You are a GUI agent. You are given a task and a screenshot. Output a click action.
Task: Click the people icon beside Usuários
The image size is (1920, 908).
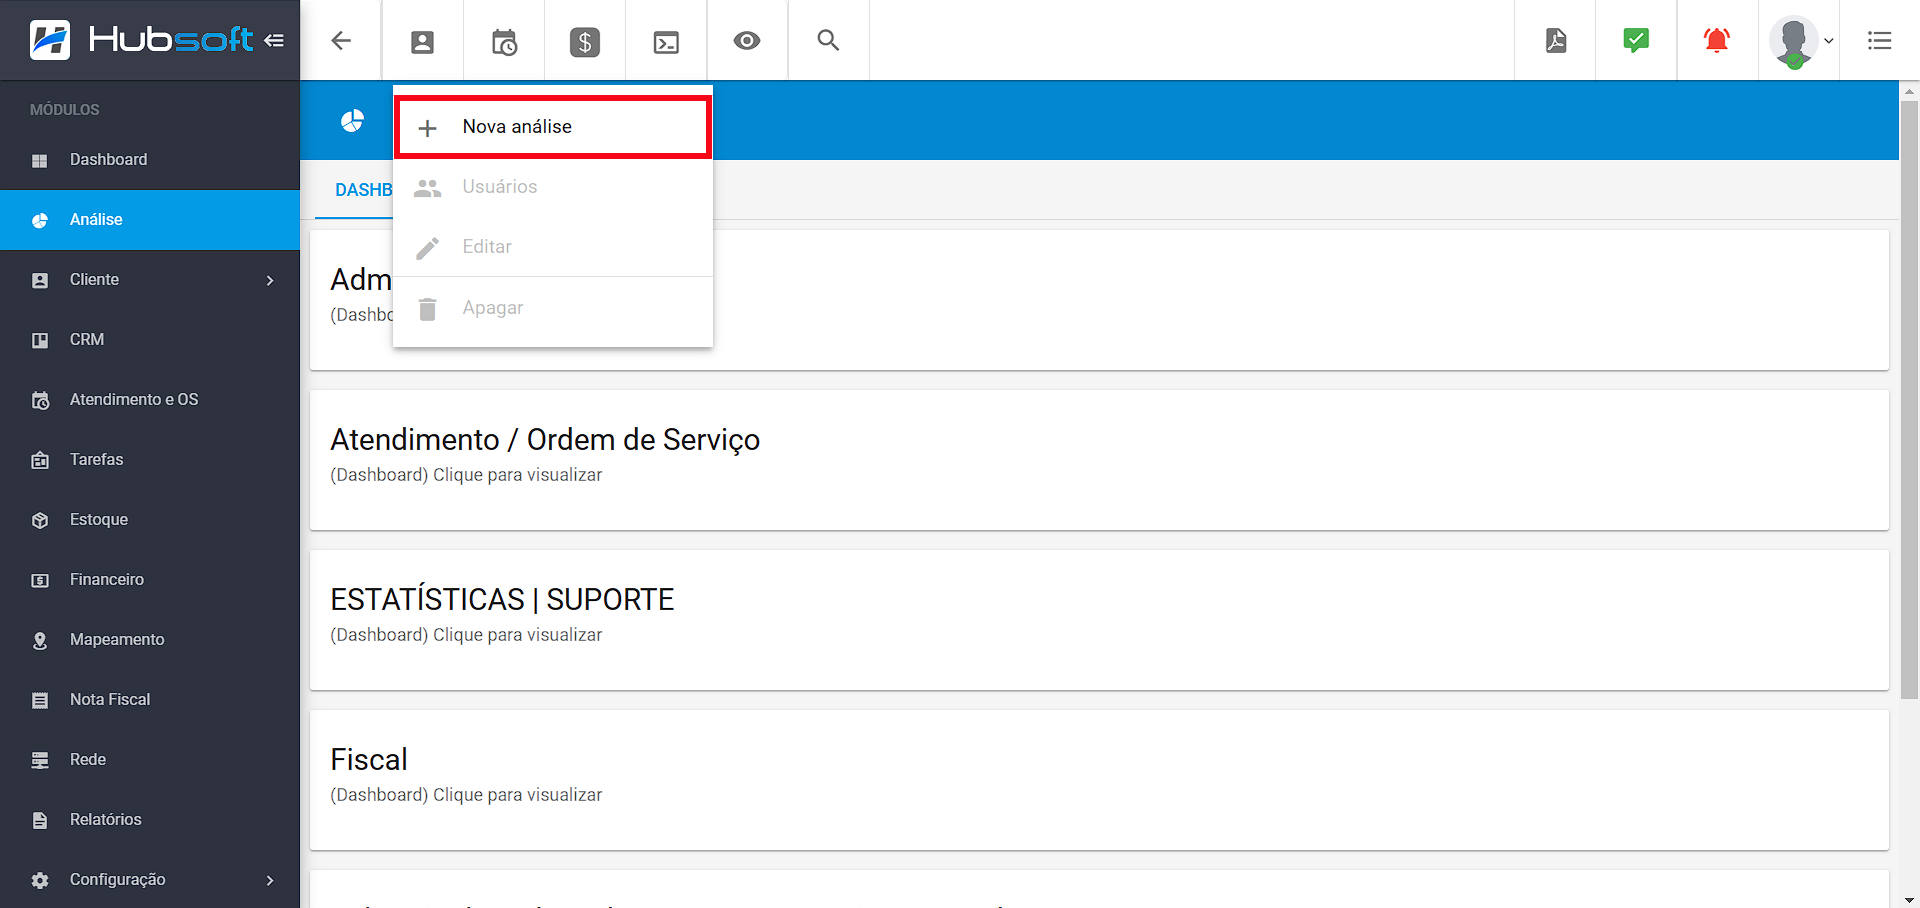[428, 188]
